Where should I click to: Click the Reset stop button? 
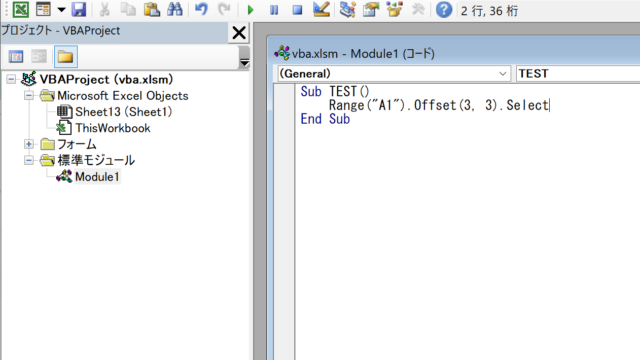click(298, 10)
